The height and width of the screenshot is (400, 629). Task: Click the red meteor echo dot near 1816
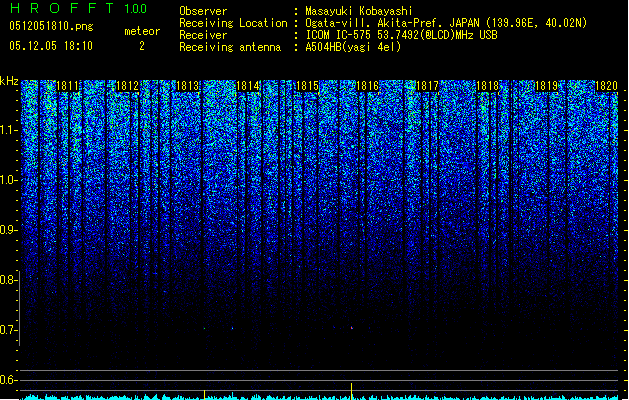point(352,328)
